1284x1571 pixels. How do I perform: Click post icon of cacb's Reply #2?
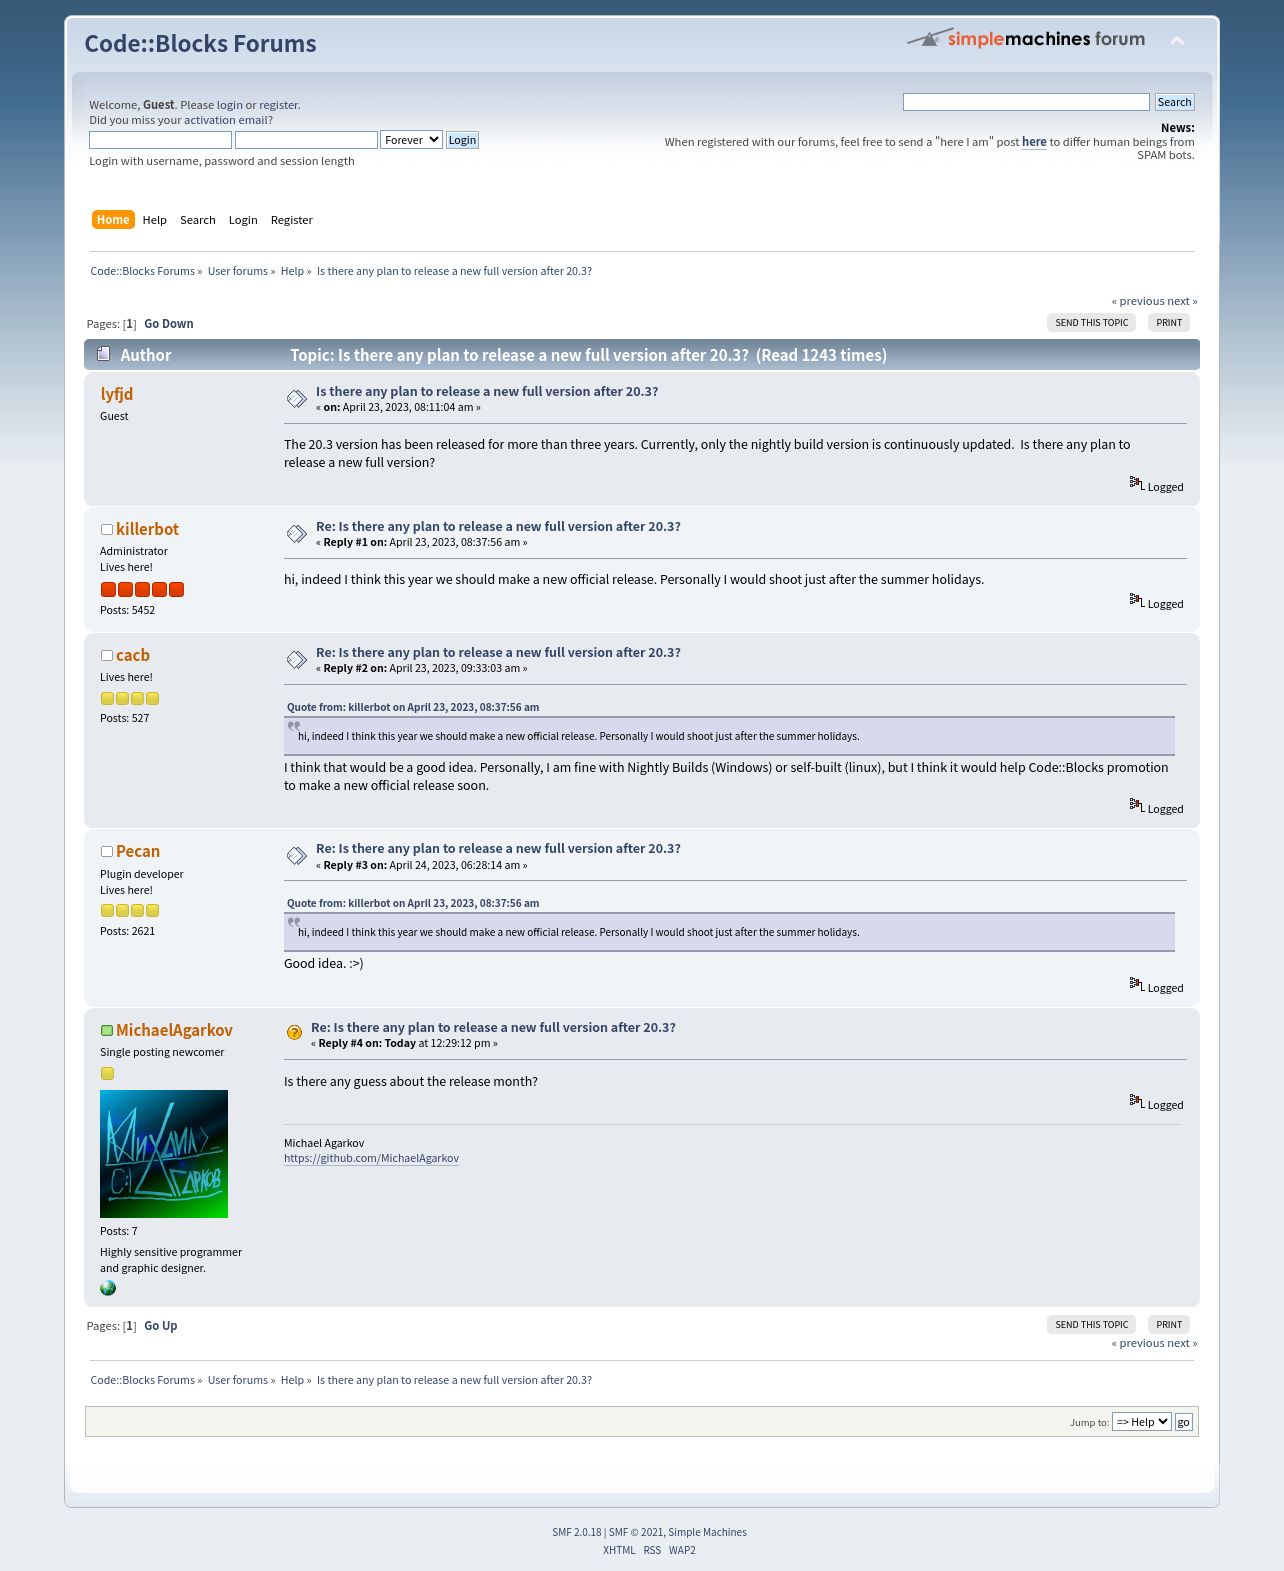tap(297, 660)
